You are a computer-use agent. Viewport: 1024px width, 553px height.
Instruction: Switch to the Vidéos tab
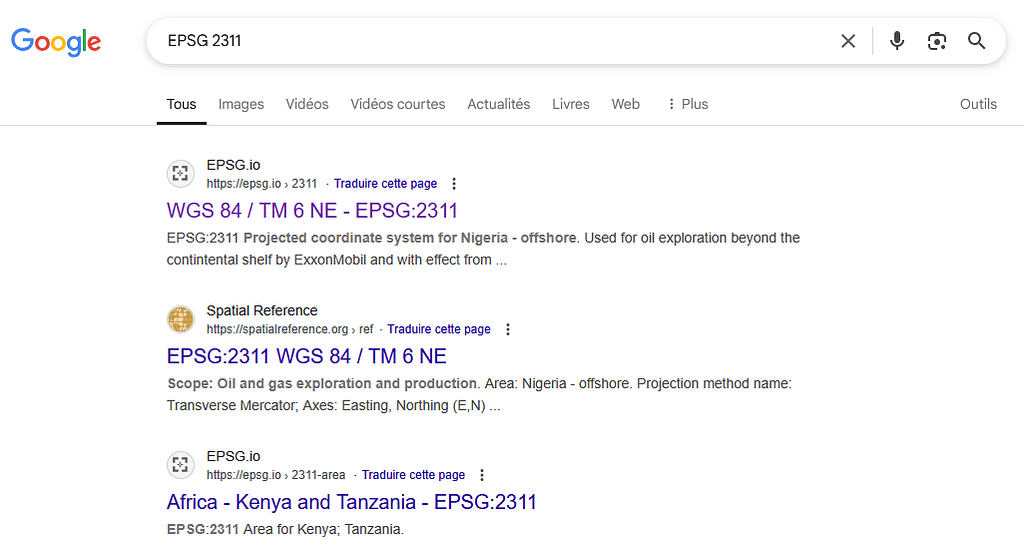click(307, 104)
